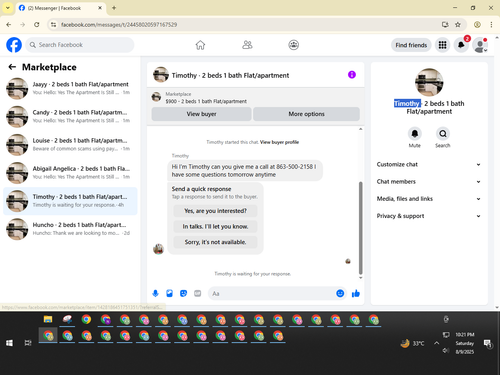
Task: Open File Explorer from the taskbar
Action: [48, 319]
